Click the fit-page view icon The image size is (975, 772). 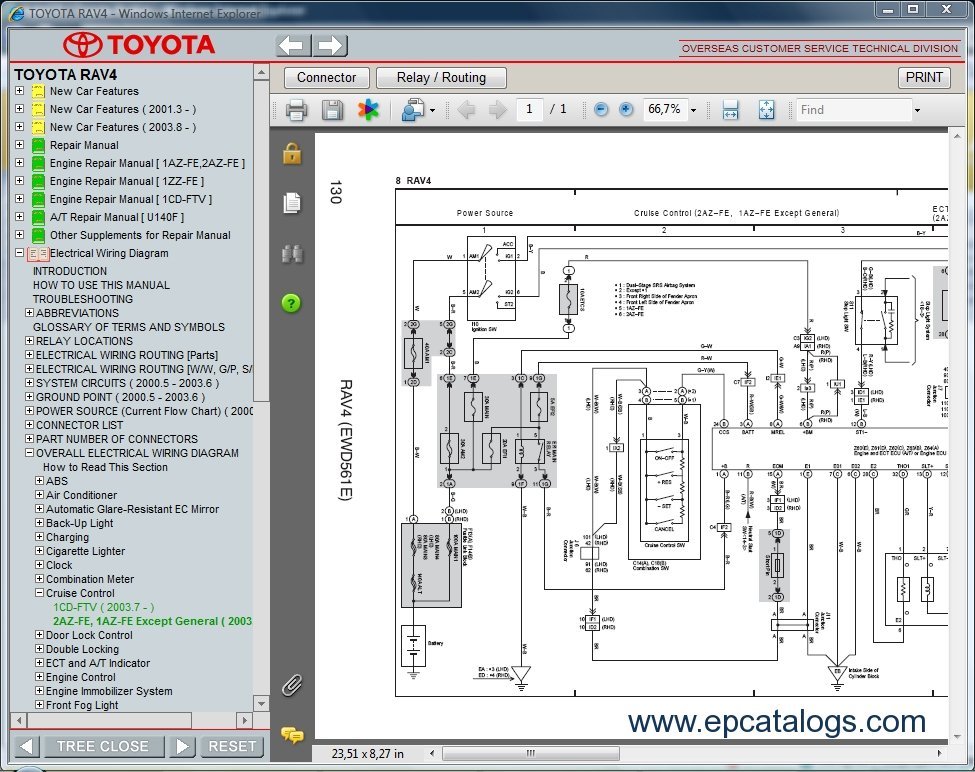[x=766, y=110]
